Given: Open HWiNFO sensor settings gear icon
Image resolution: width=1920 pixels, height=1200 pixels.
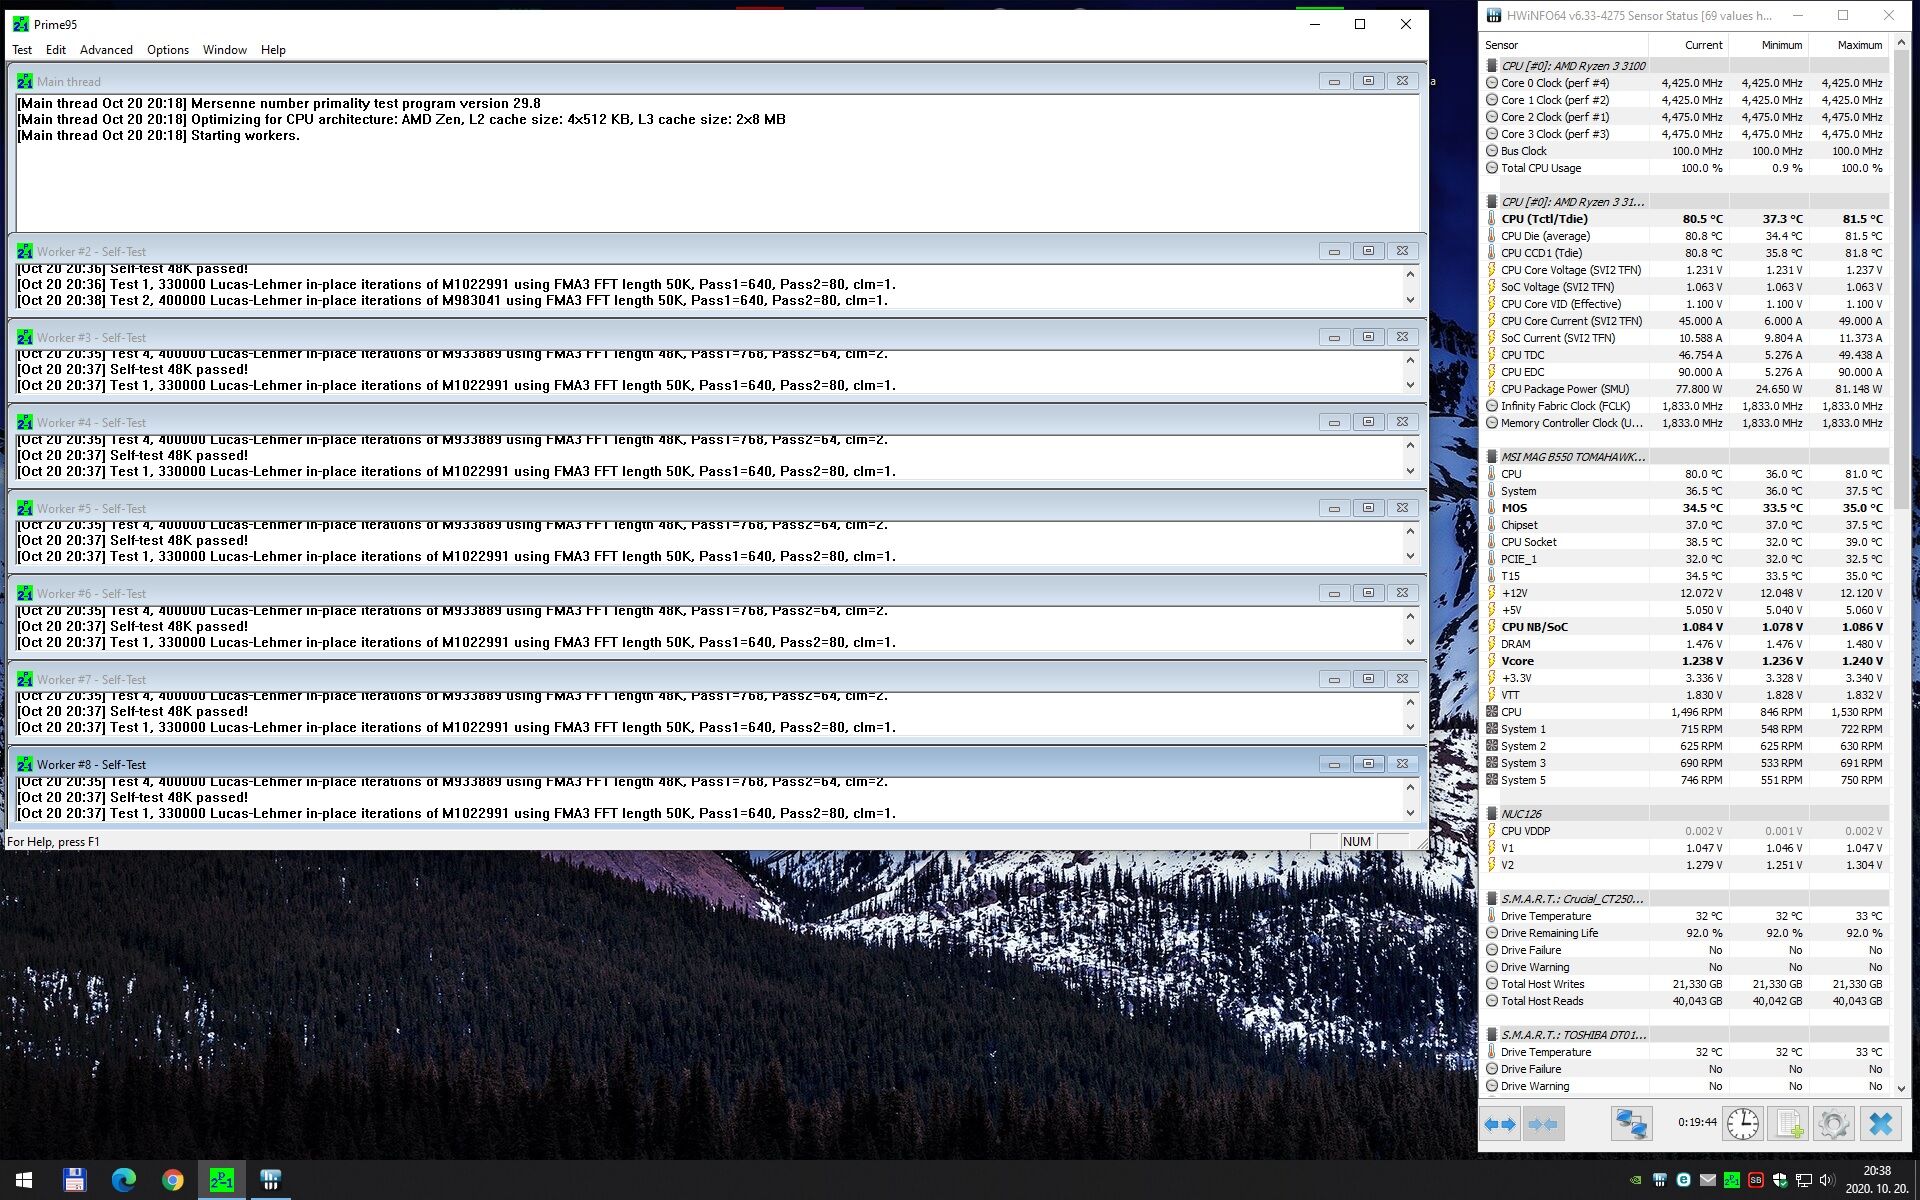Looking at the screenshot, I should point(1833,1124).
